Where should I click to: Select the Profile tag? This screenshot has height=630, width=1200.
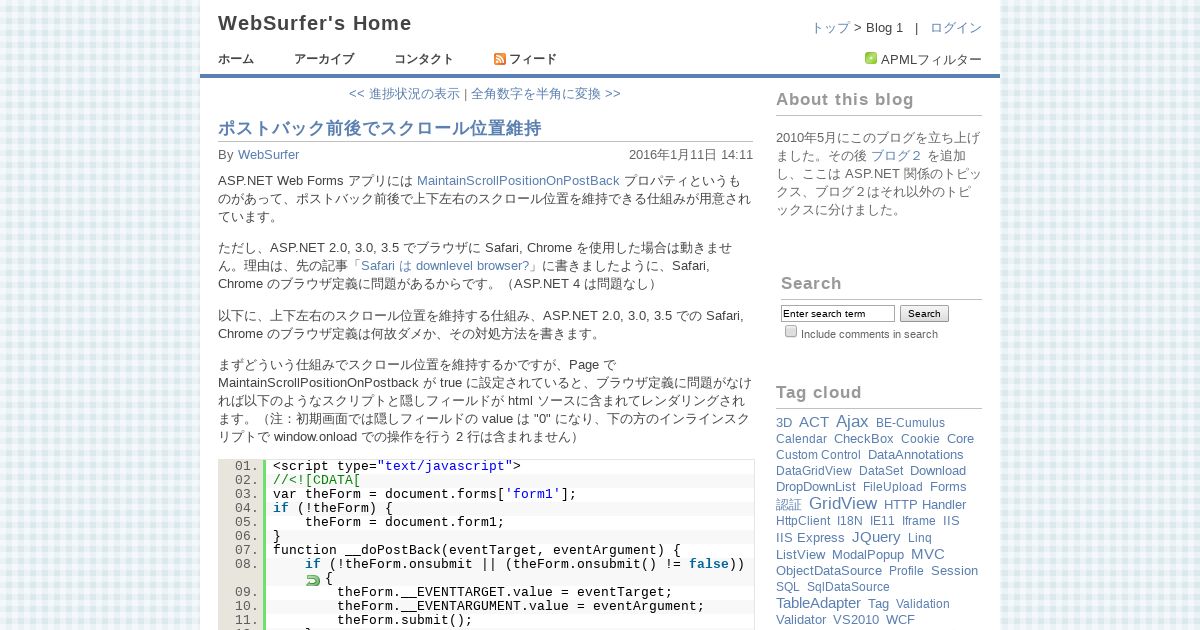(x=906, y=571)
